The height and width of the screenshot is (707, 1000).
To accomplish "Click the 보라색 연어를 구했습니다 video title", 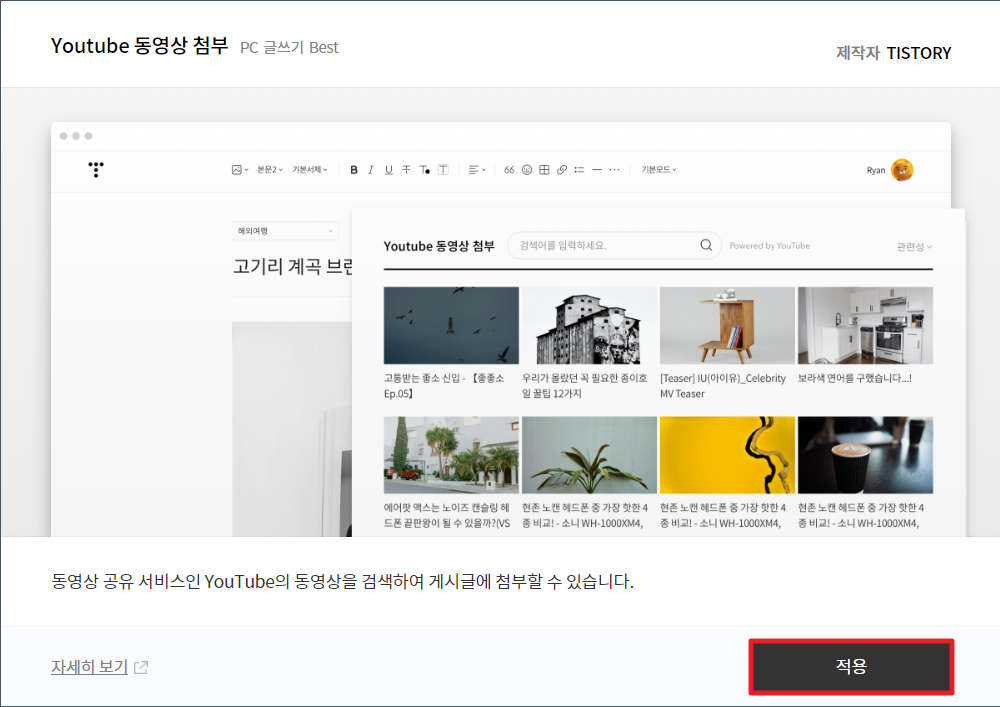I will pyautogui.click(x=855, y=378).
